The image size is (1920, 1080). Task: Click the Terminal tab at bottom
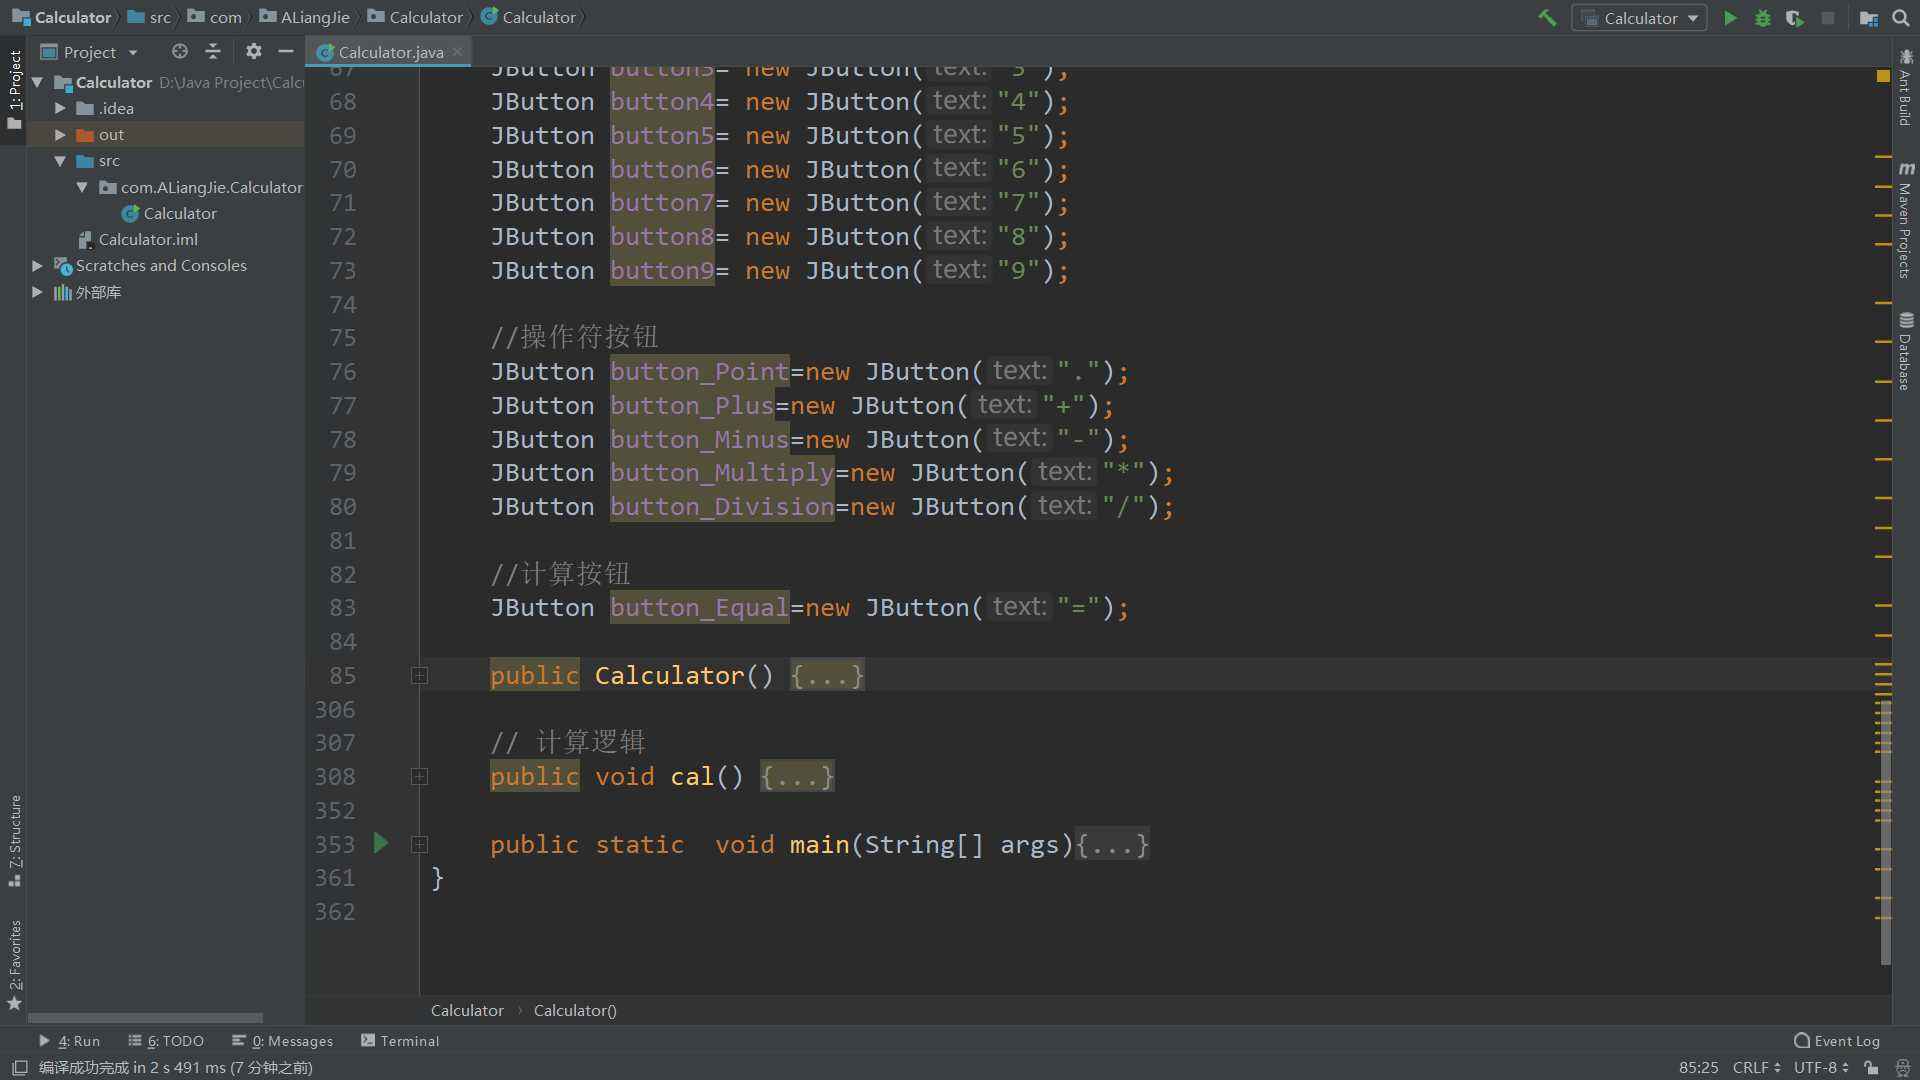(409, 1040)
